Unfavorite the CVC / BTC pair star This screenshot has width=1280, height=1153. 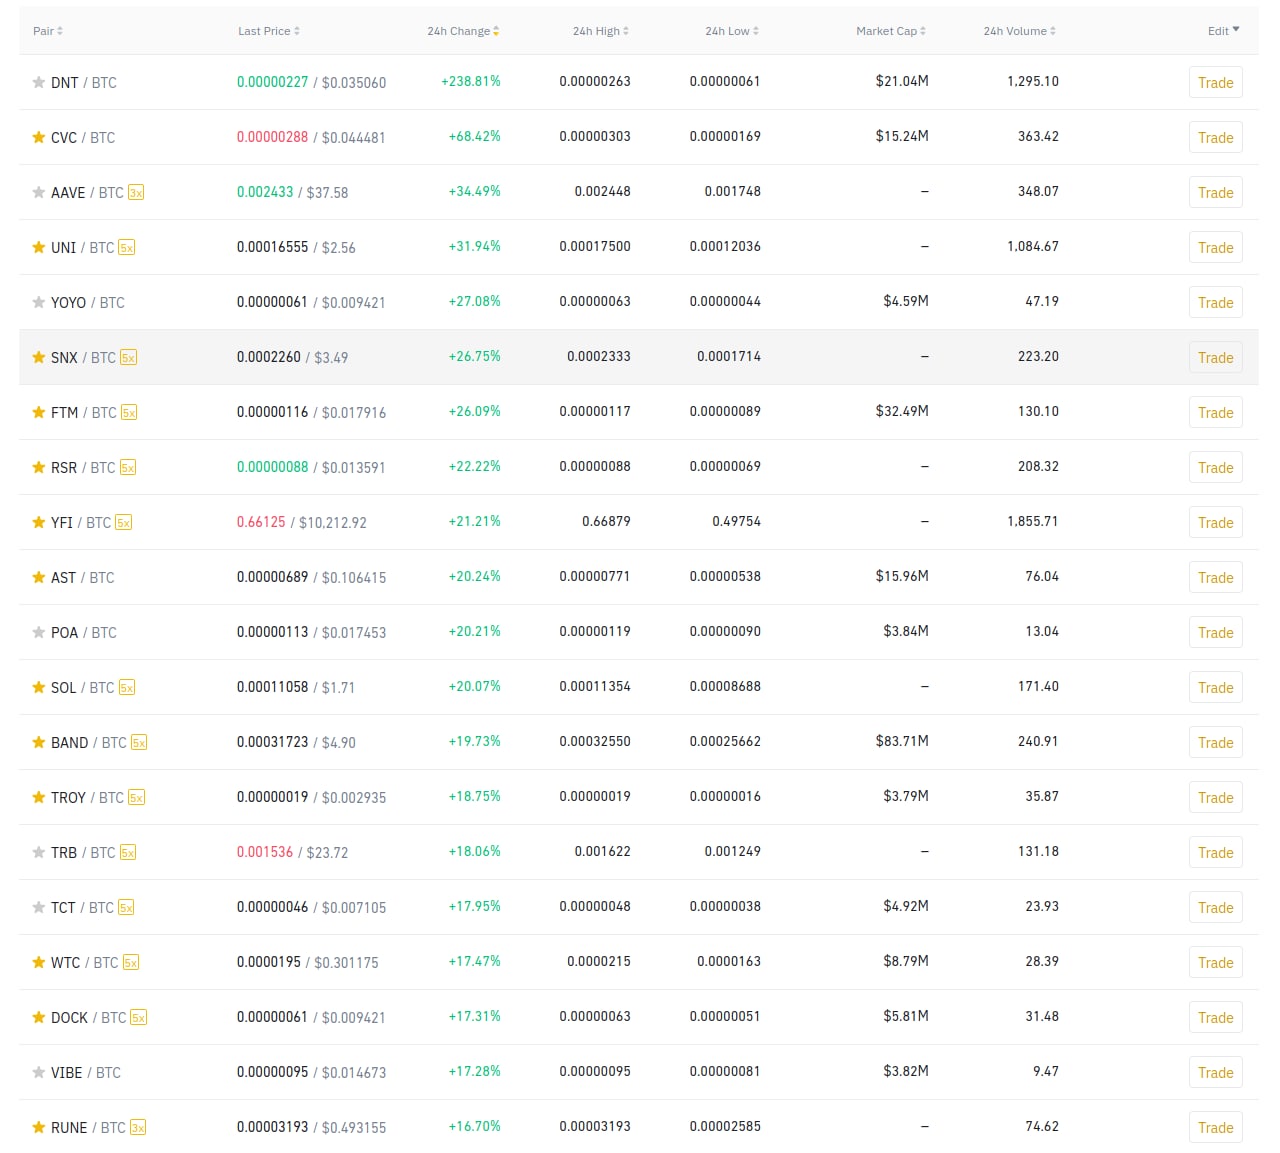coord(39,137)
